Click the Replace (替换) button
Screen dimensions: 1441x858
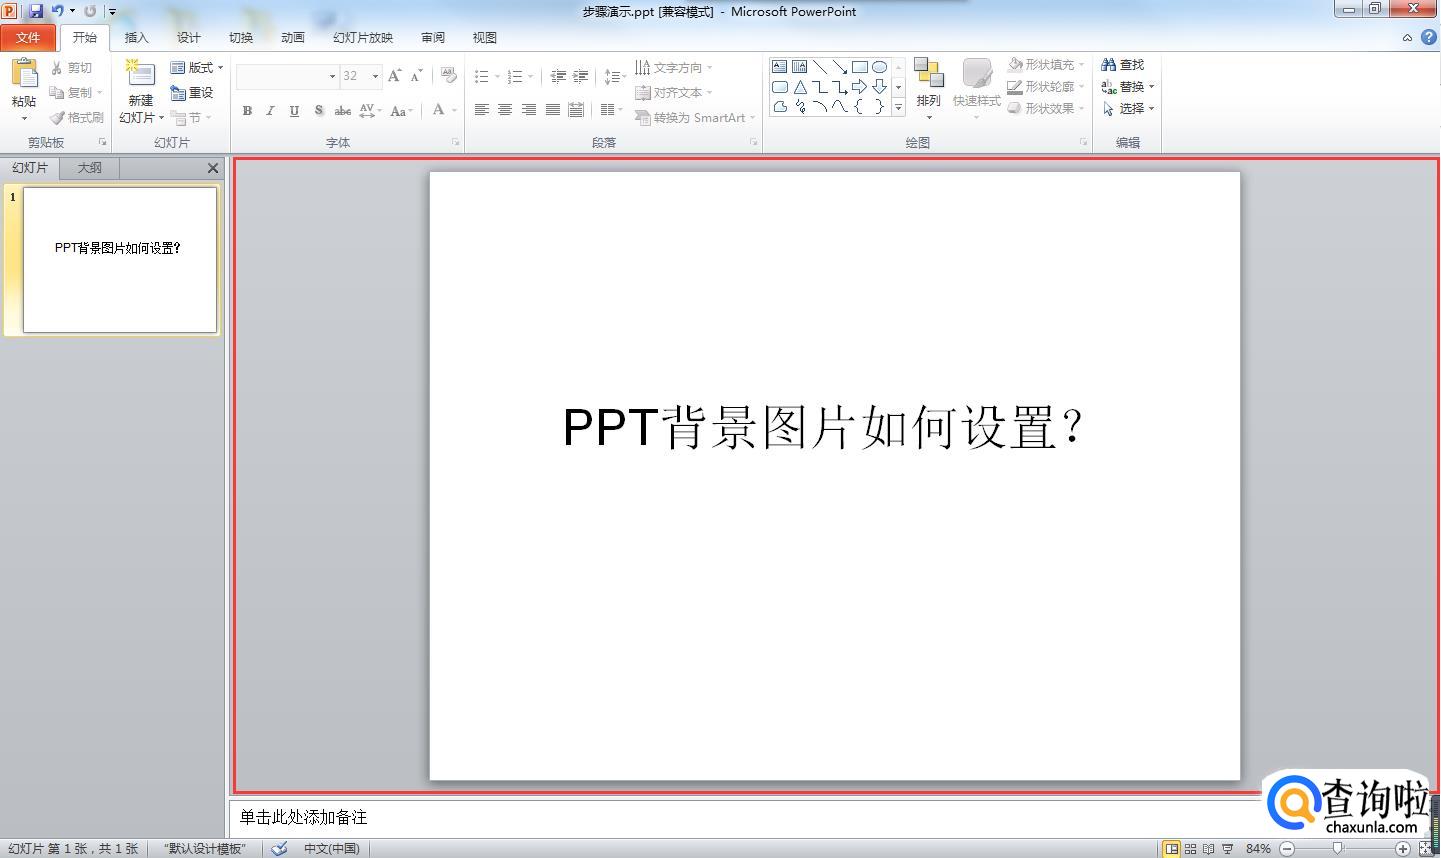[x=1130, y=87]
